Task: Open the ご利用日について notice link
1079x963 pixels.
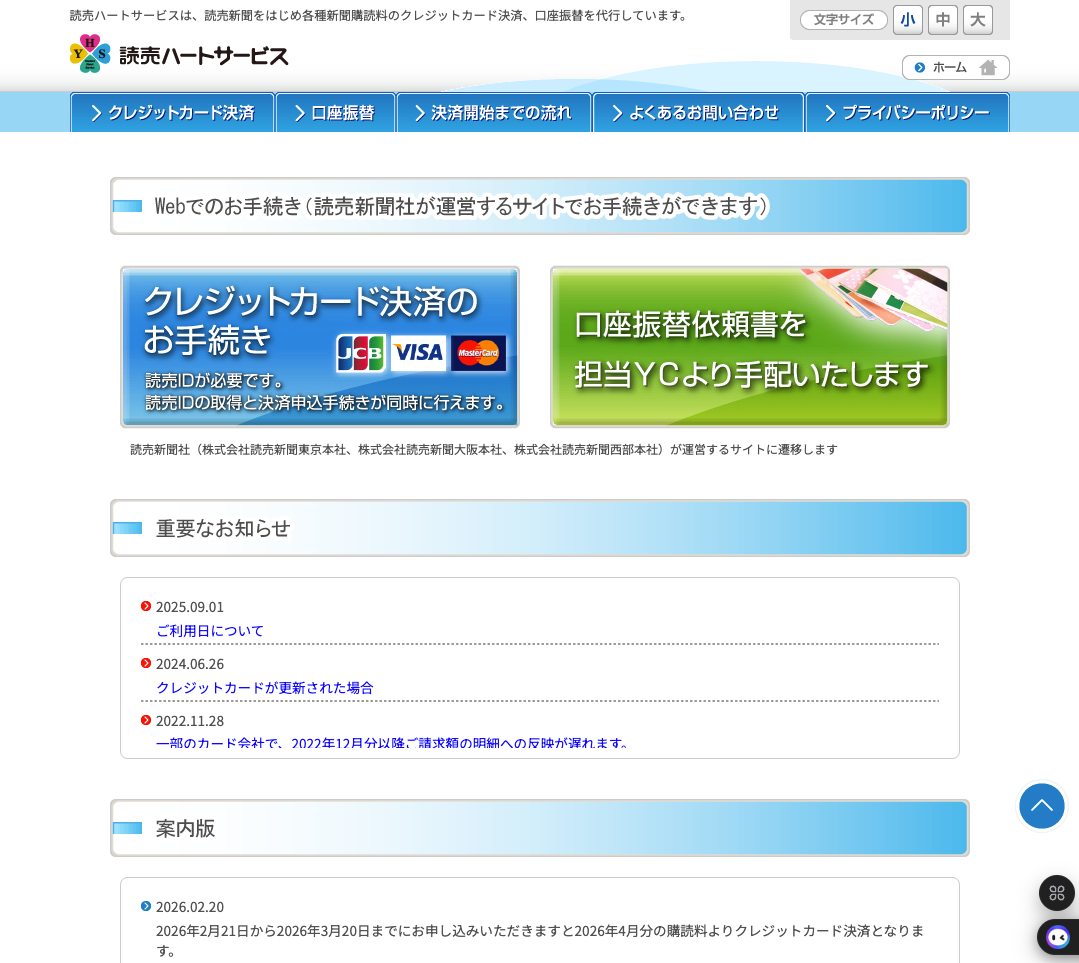Action: (209, 630)
